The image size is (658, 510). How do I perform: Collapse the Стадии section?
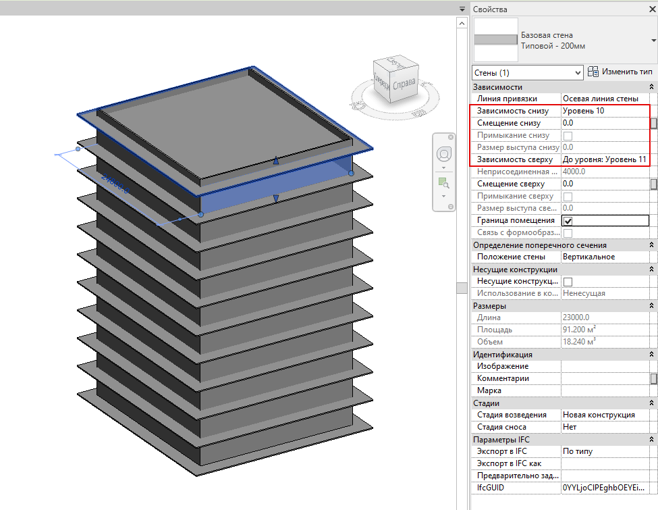(651, 403)
